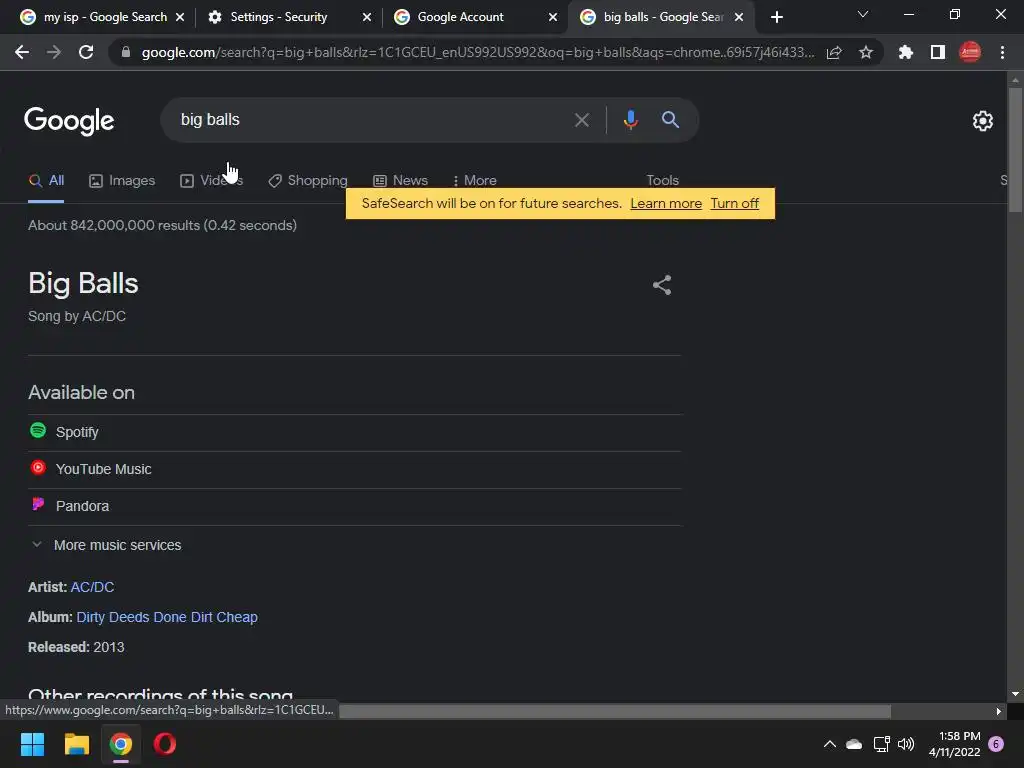Click 'About 842,000,000 results' text
Image resolution: width=1024 pixels, height=768 pixels.
click(x=114, y=225)
